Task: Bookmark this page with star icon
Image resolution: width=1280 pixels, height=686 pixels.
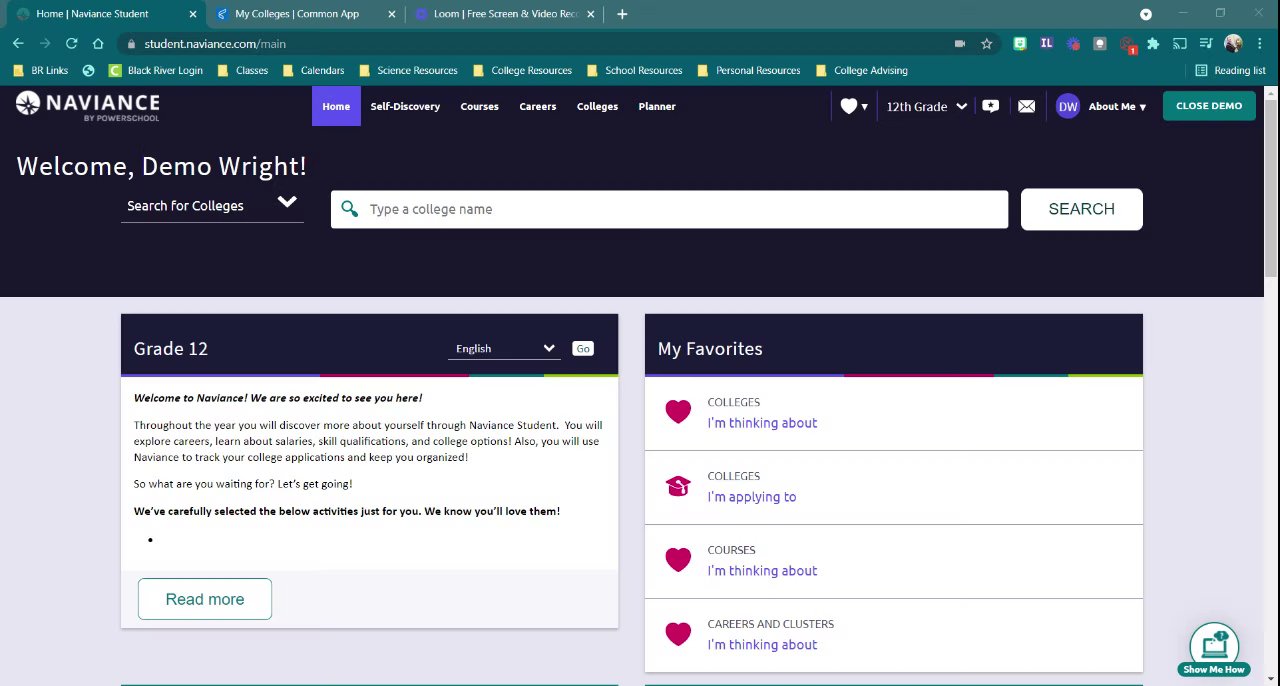Action: (987, 44)
